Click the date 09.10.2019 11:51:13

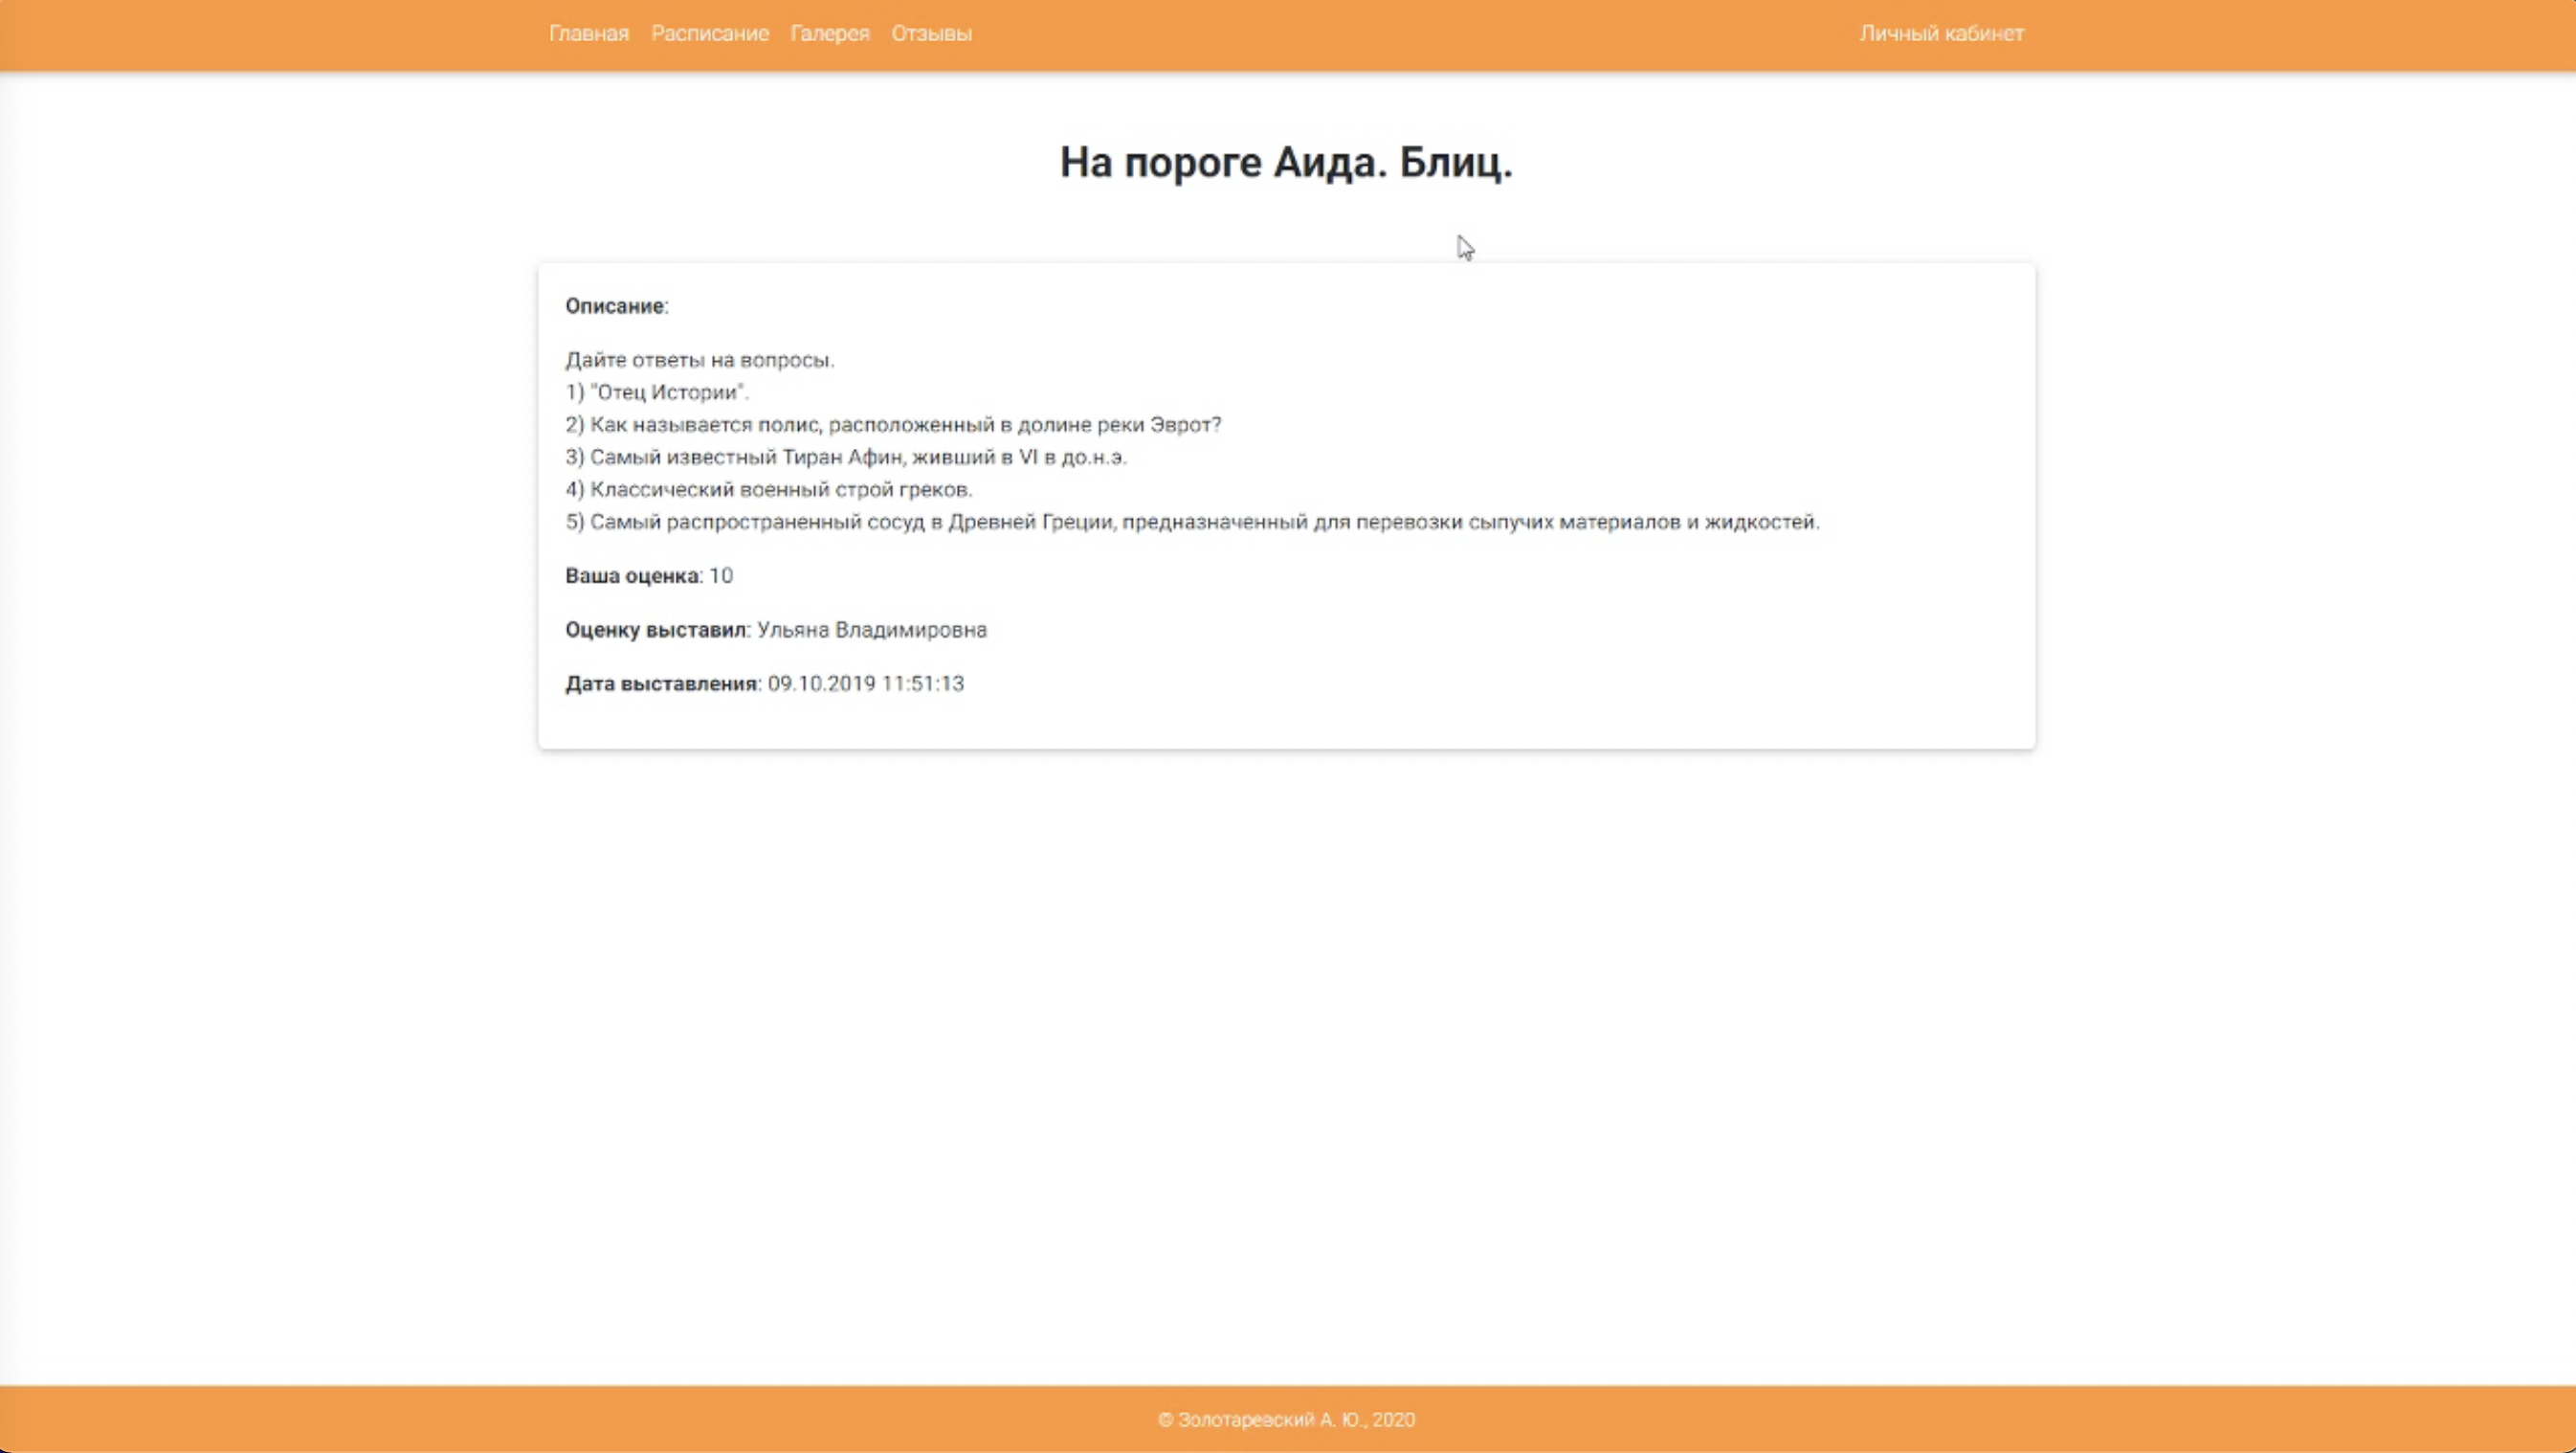[x=865, y=684]
